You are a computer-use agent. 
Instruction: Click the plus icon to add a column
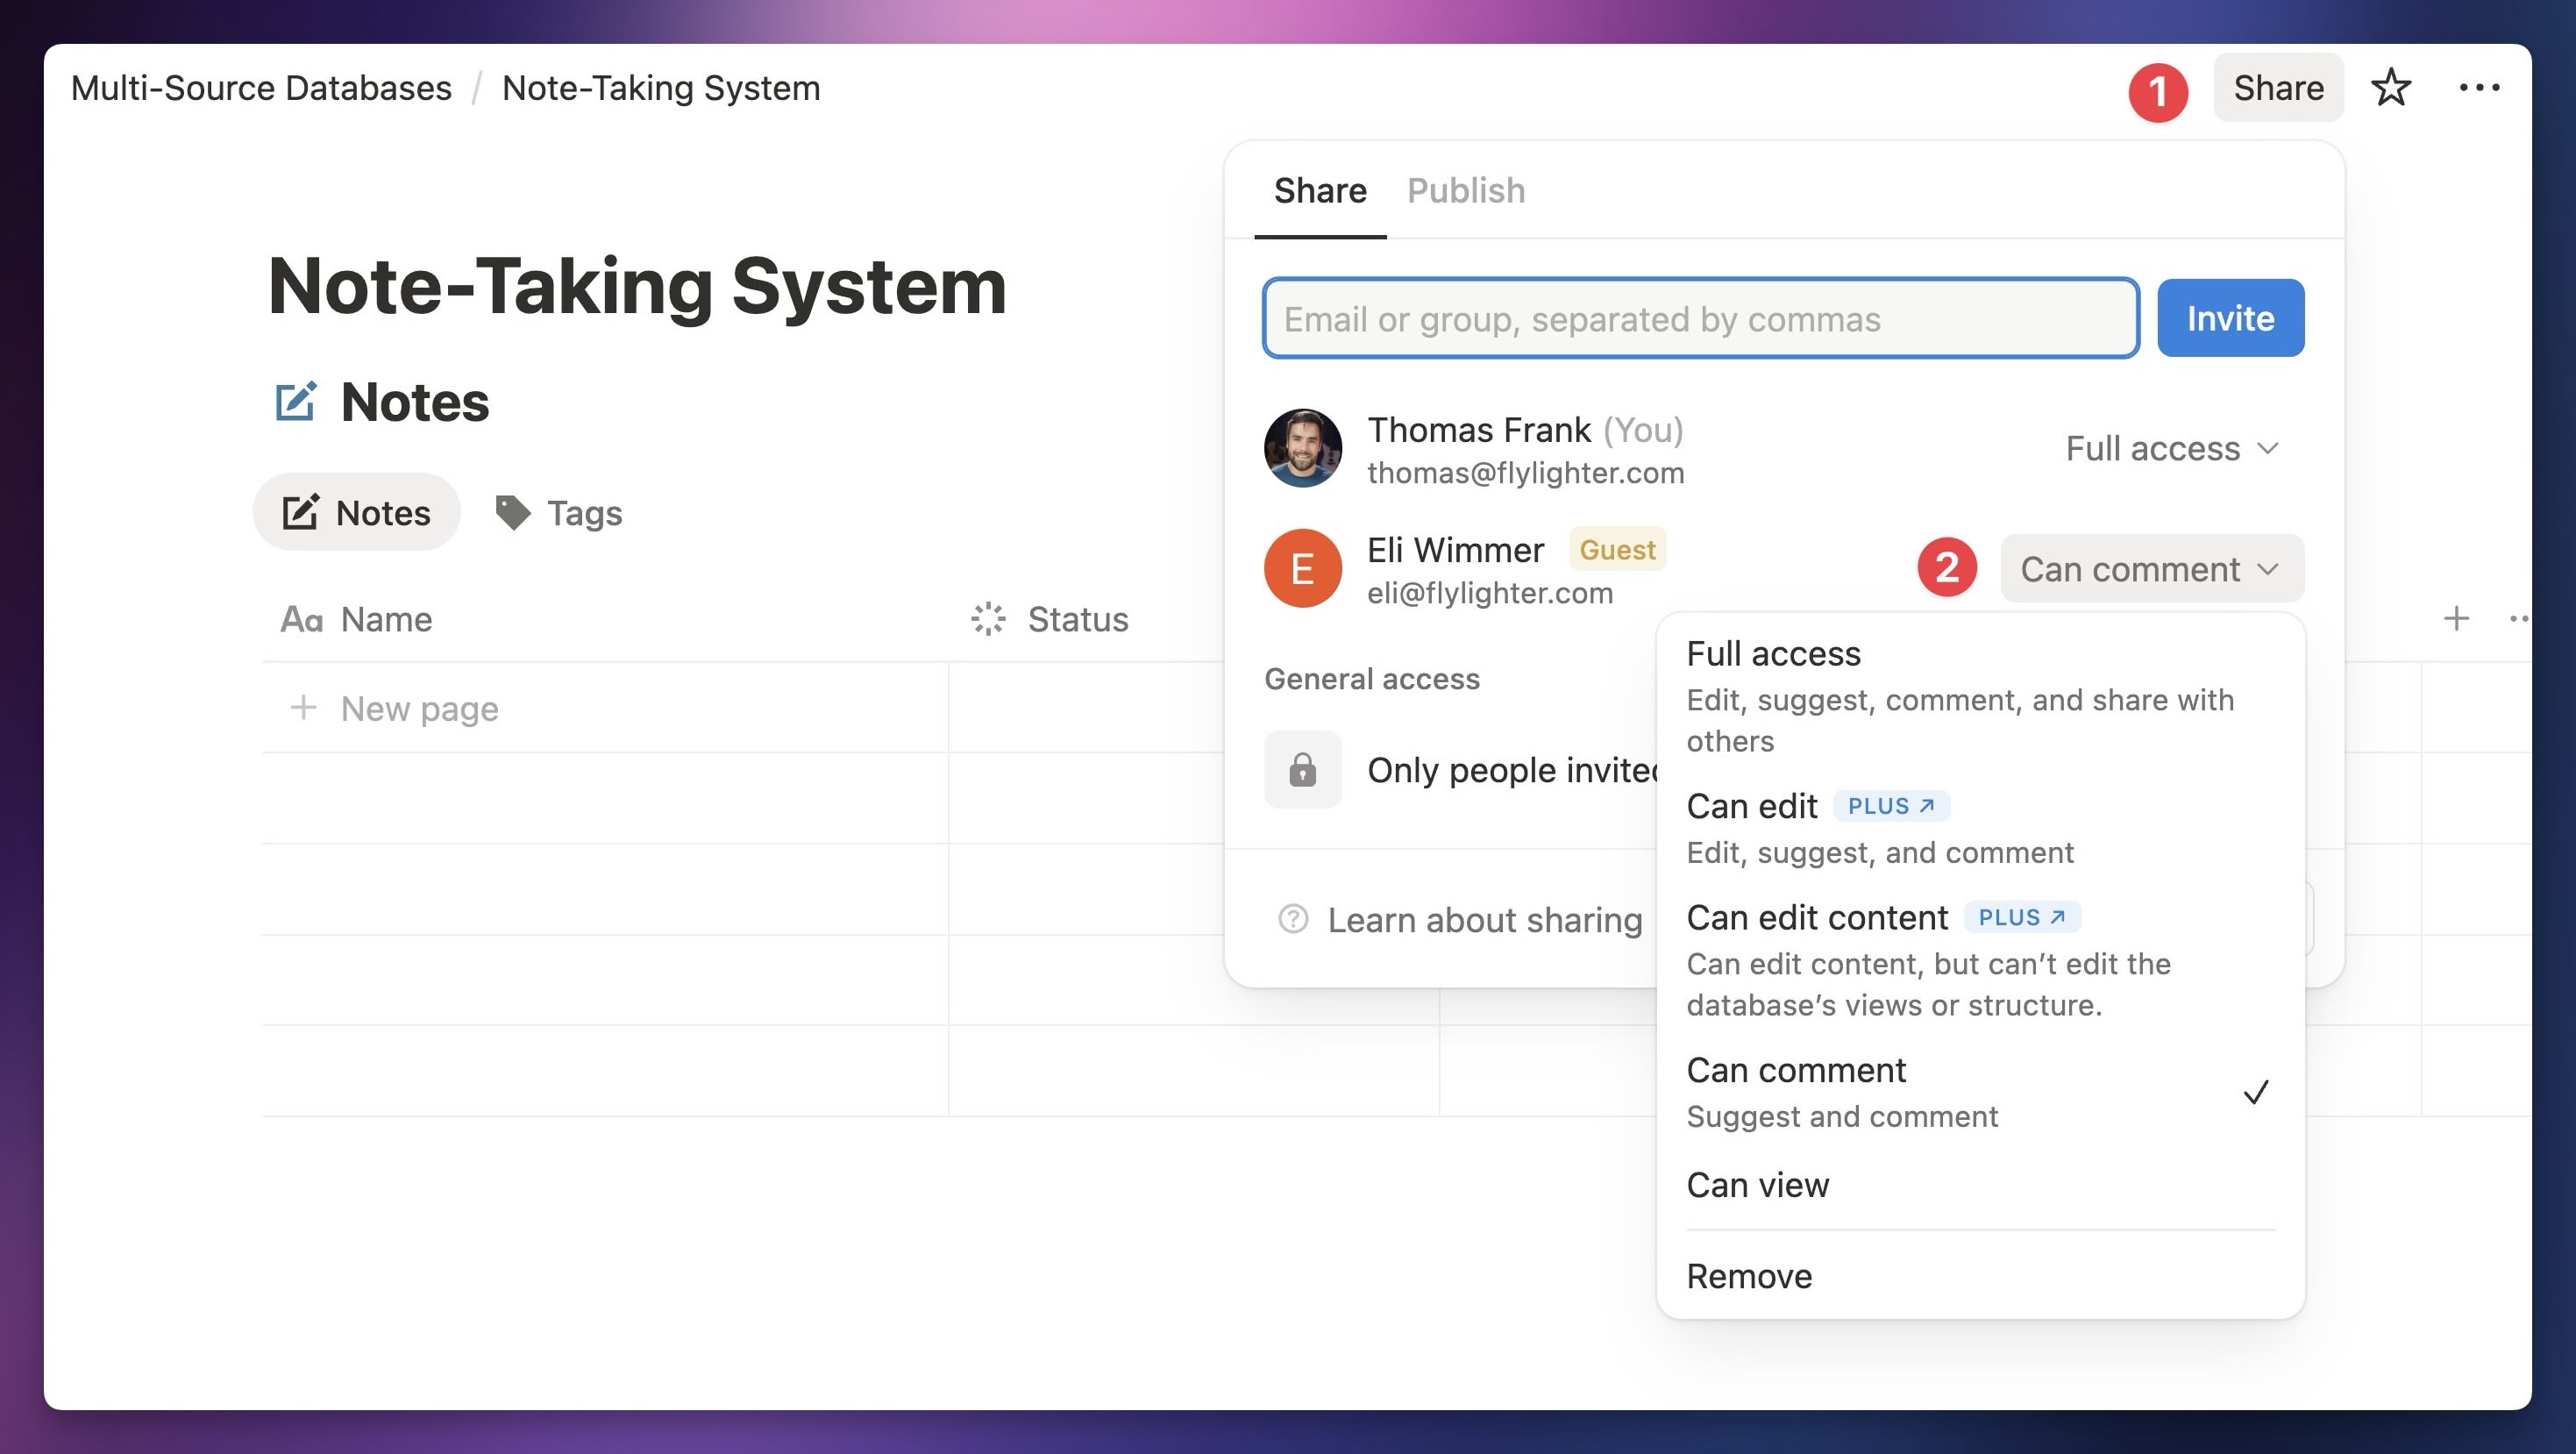pyautogui.click(x=2456, y=618)
